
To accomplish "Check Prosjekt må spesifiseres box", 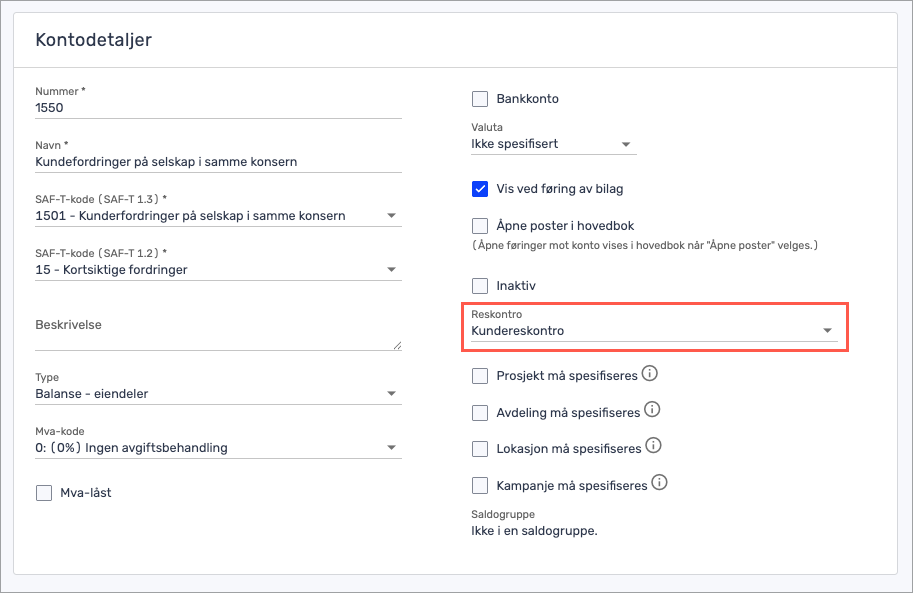I will point(480,376).
